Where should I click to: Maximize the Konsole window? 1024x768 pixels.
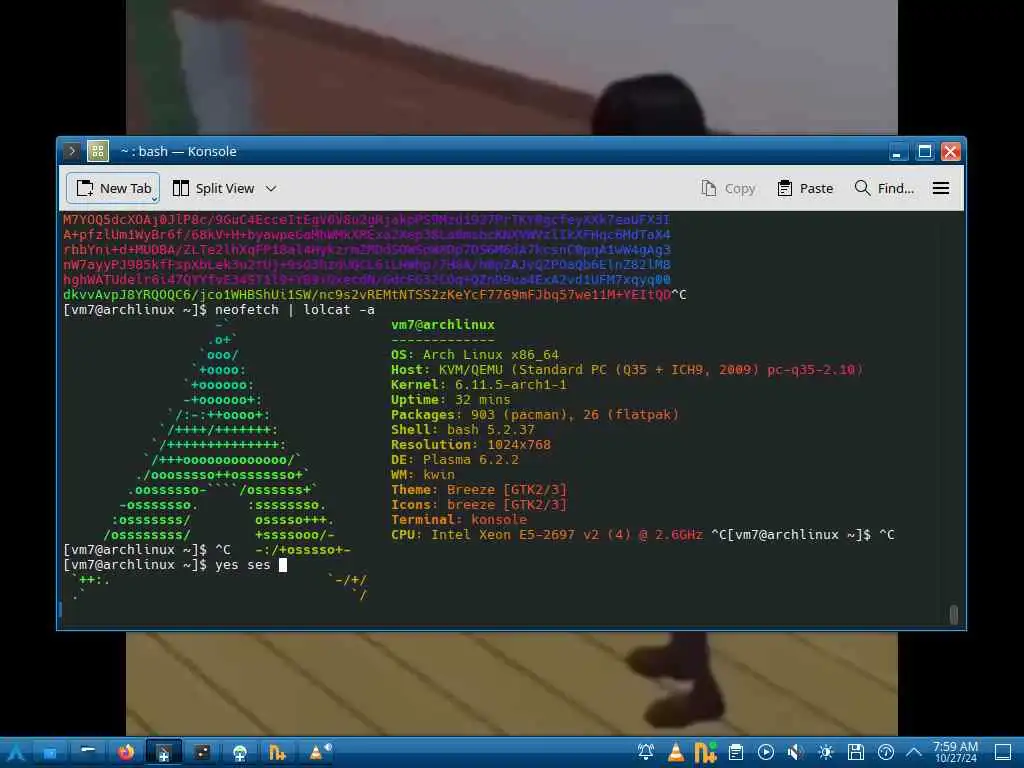tap(925, 152)
